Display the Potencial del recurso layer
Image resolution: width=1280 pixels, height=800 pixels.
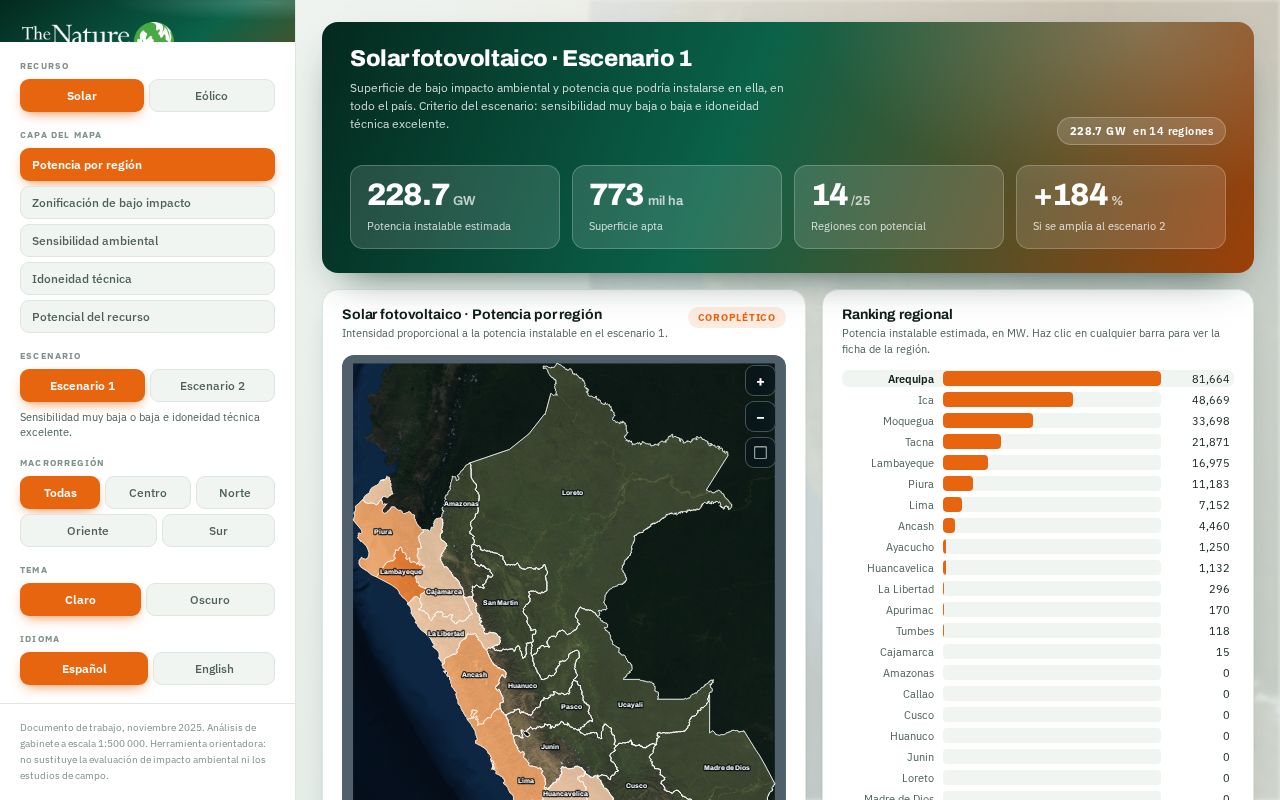[x=147, y=317]
